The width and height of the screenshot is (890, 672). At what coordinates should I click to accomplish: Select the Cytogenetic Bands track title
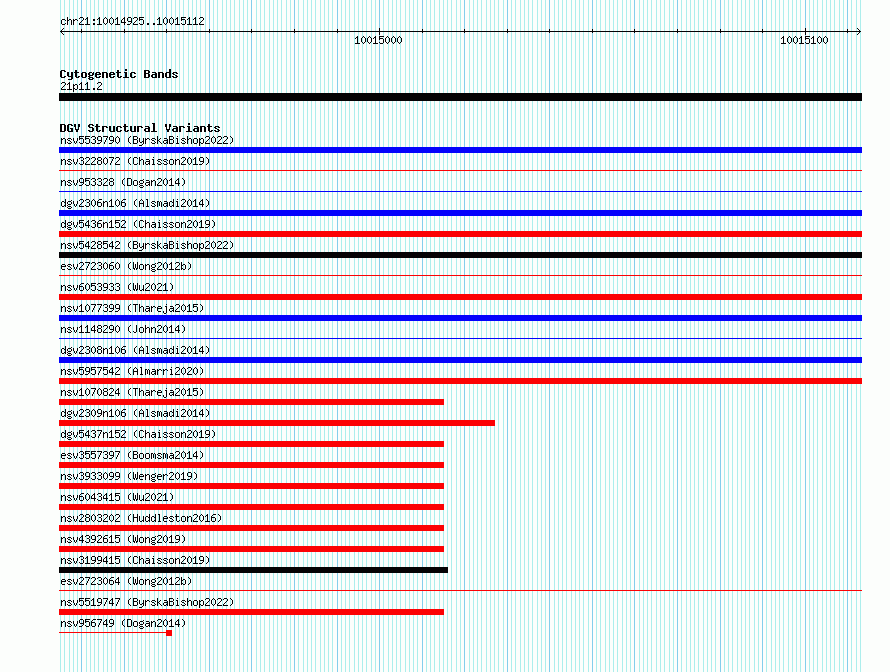(119, 74)
